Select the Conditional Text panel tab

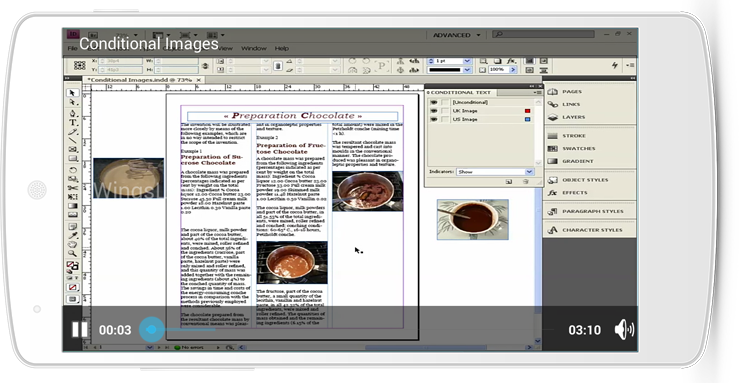point(460,92)
